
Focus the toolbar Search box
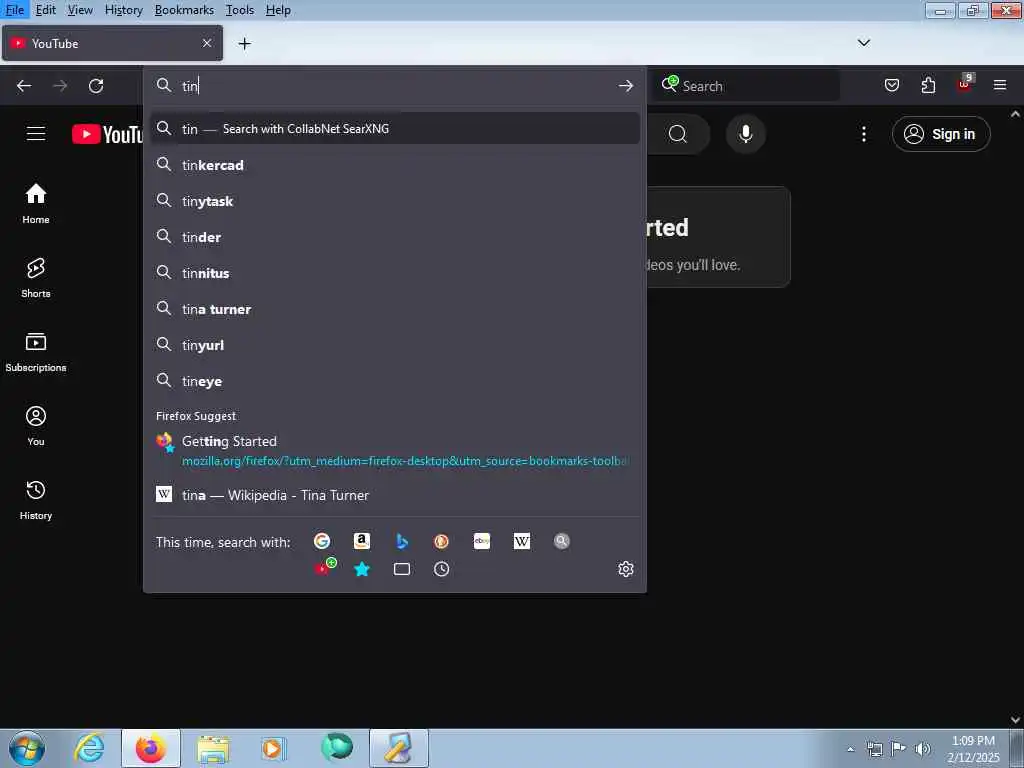(x=746, y=86)
